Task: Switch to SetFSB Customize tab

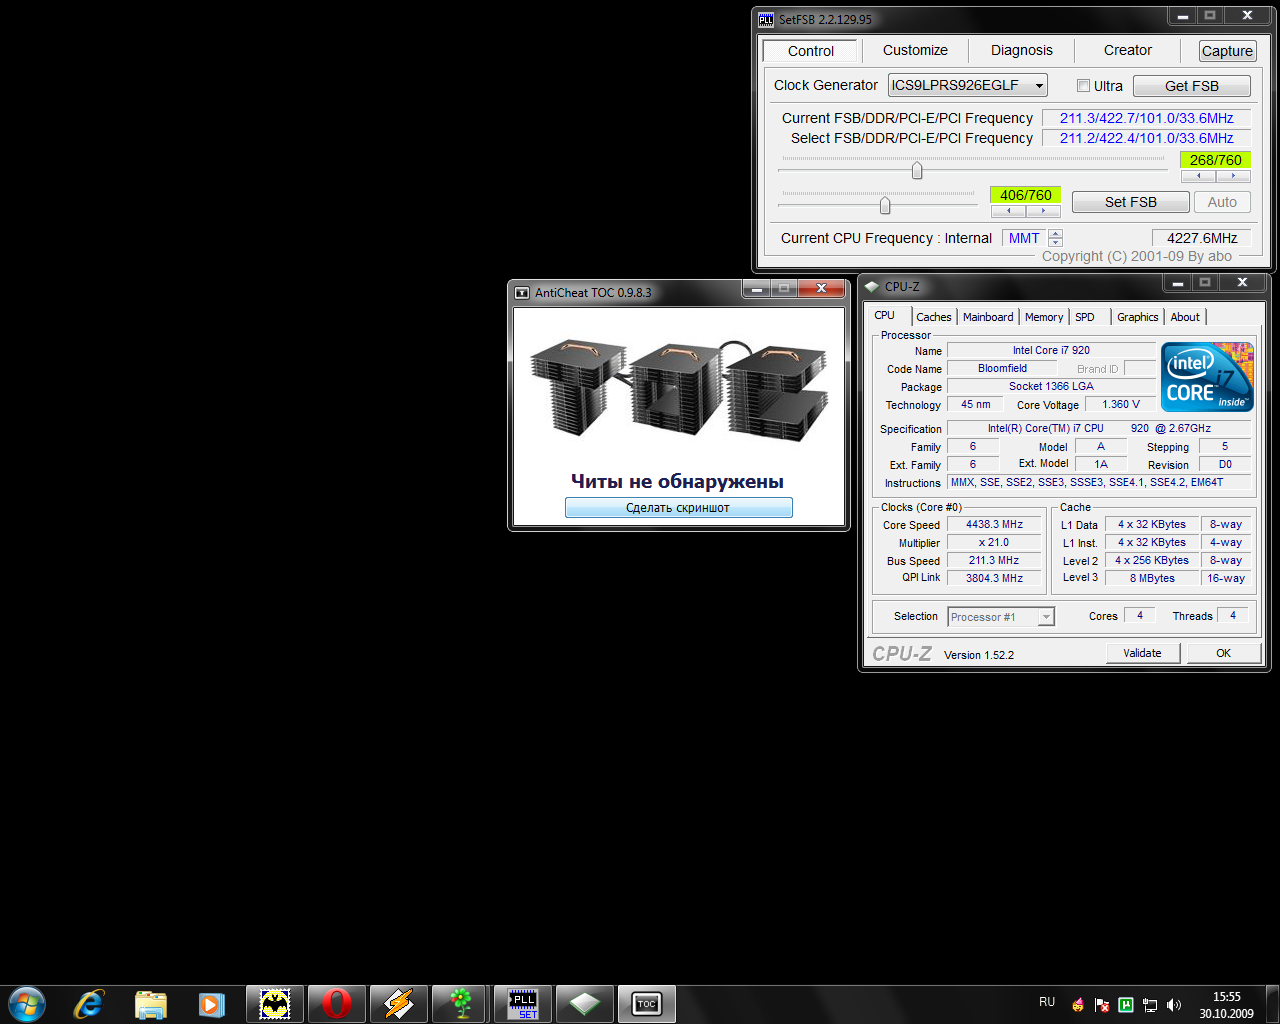Action: 915,50
